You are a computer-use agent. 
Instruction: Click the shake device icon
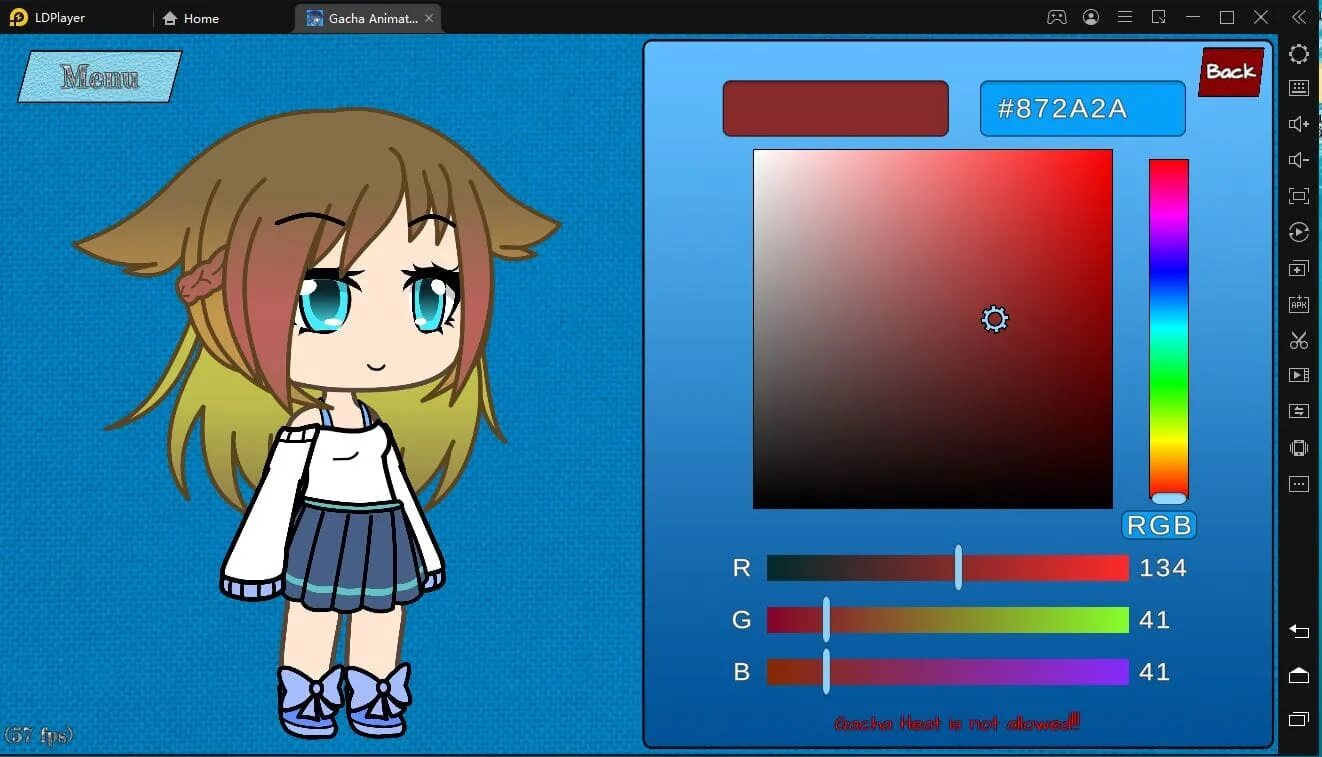point(1298,448)
